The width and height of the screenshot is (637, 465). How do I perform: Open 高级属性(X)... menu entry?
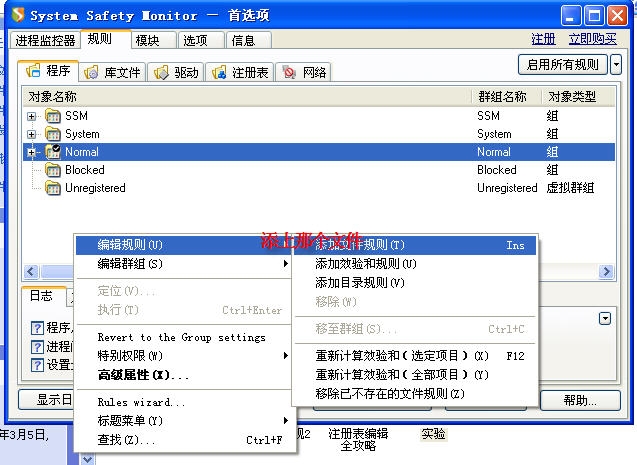click(184, 375)
